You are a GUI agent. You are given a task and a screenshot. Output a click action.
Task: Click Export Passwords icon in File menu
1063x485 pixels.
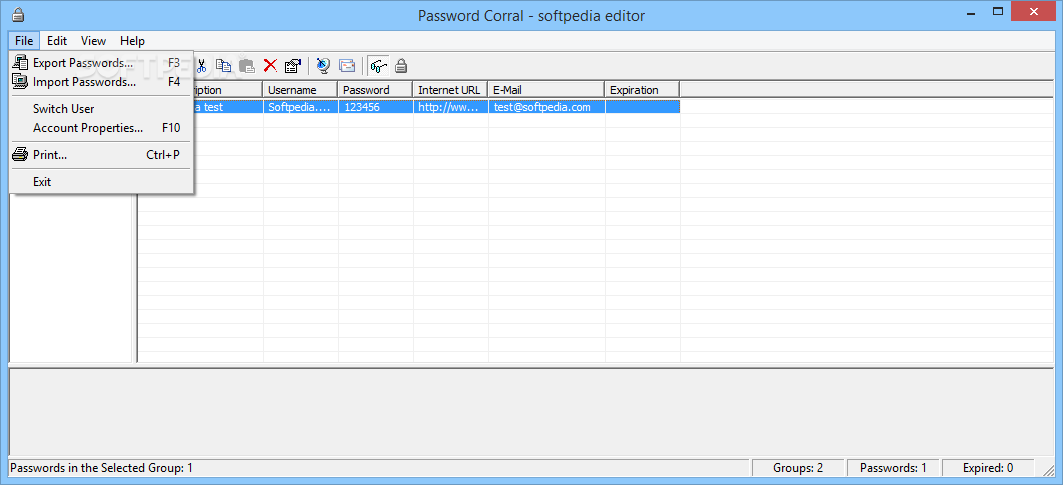click(20, 63)
